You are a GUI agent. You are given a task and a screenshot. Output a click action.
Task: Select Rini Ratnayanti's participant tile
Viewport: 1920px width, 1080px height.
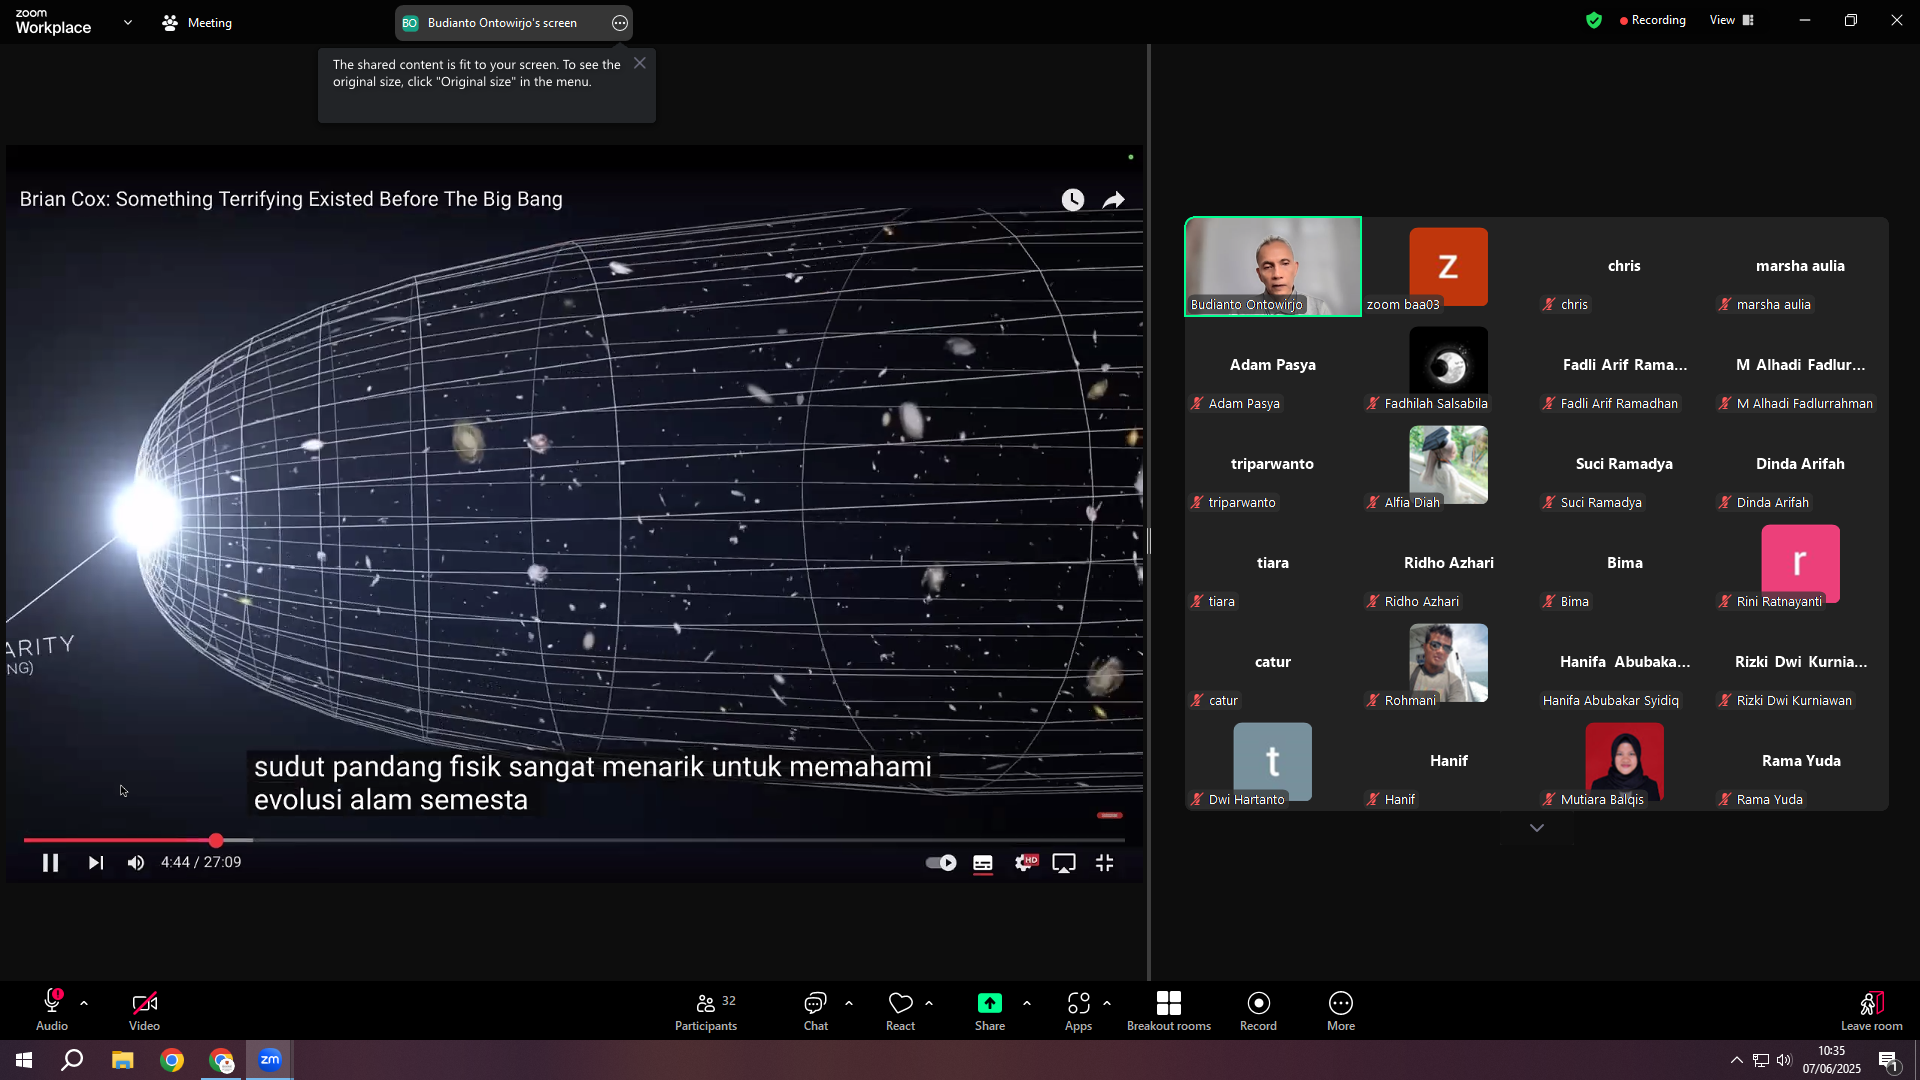[1801, 564]
